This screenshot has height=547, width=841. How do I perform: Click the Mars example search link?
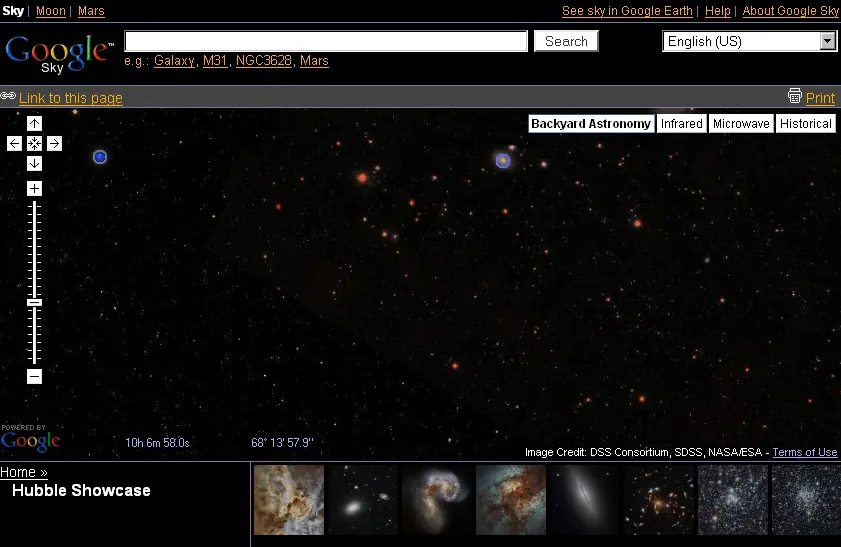point(314,61)
